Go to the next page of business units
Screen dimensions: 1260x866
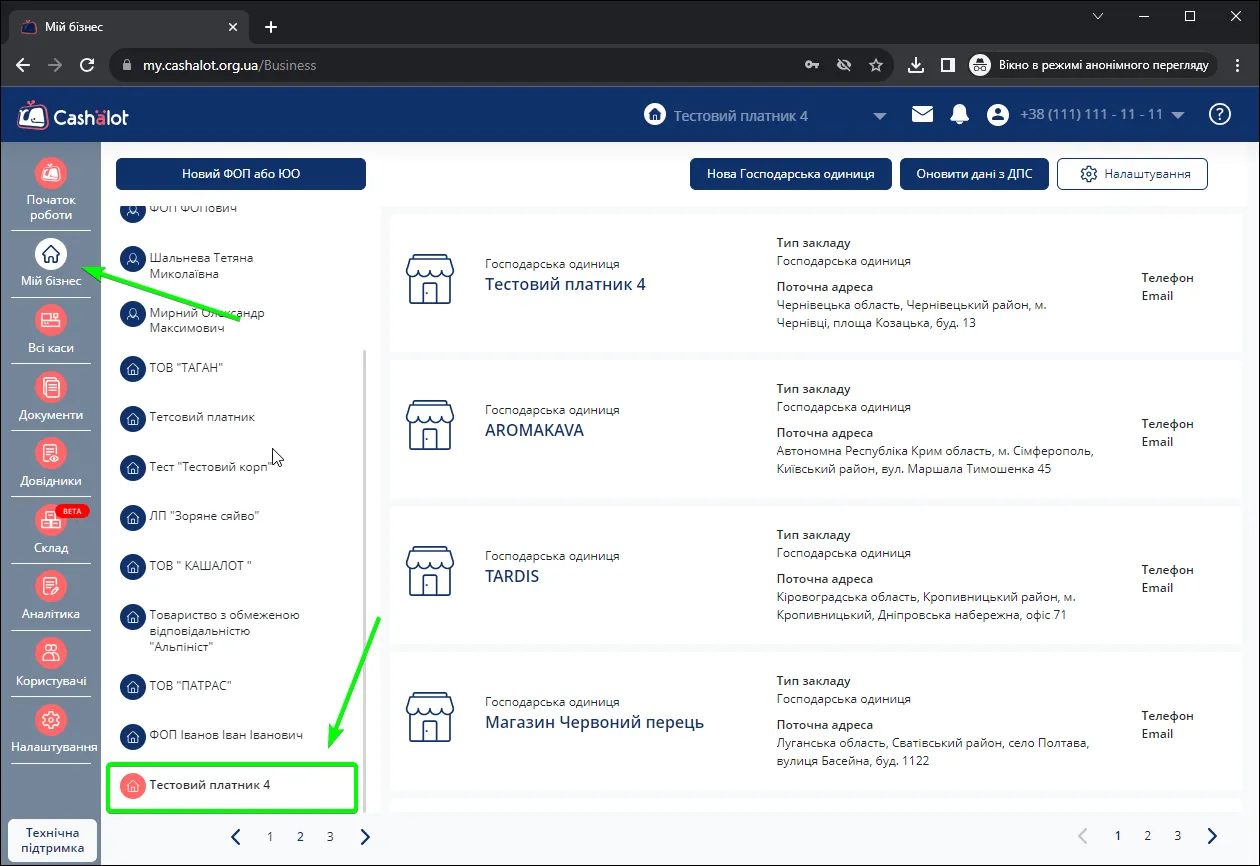(1212, 836)
